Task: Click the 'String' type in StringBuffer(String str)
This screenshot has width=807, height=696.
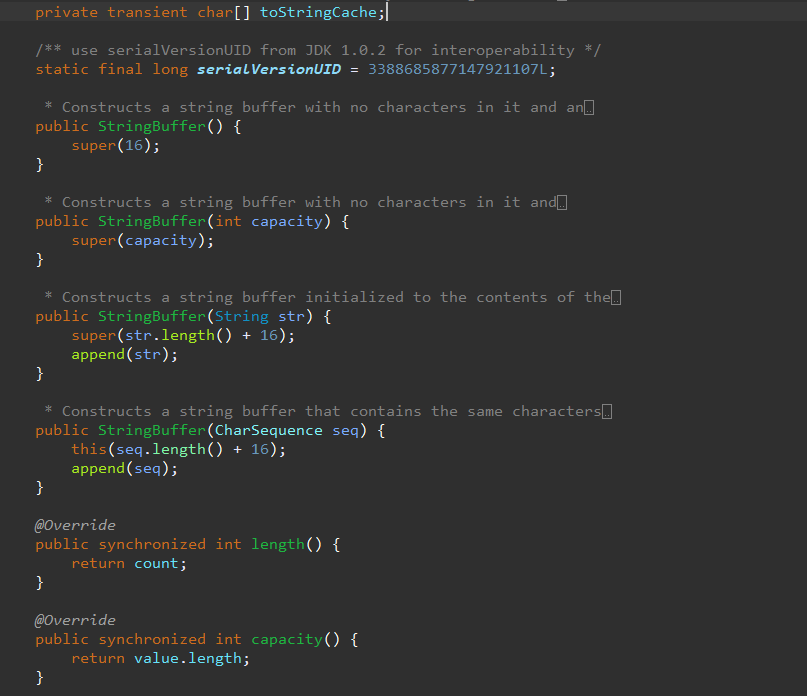Action: (241, 317)
